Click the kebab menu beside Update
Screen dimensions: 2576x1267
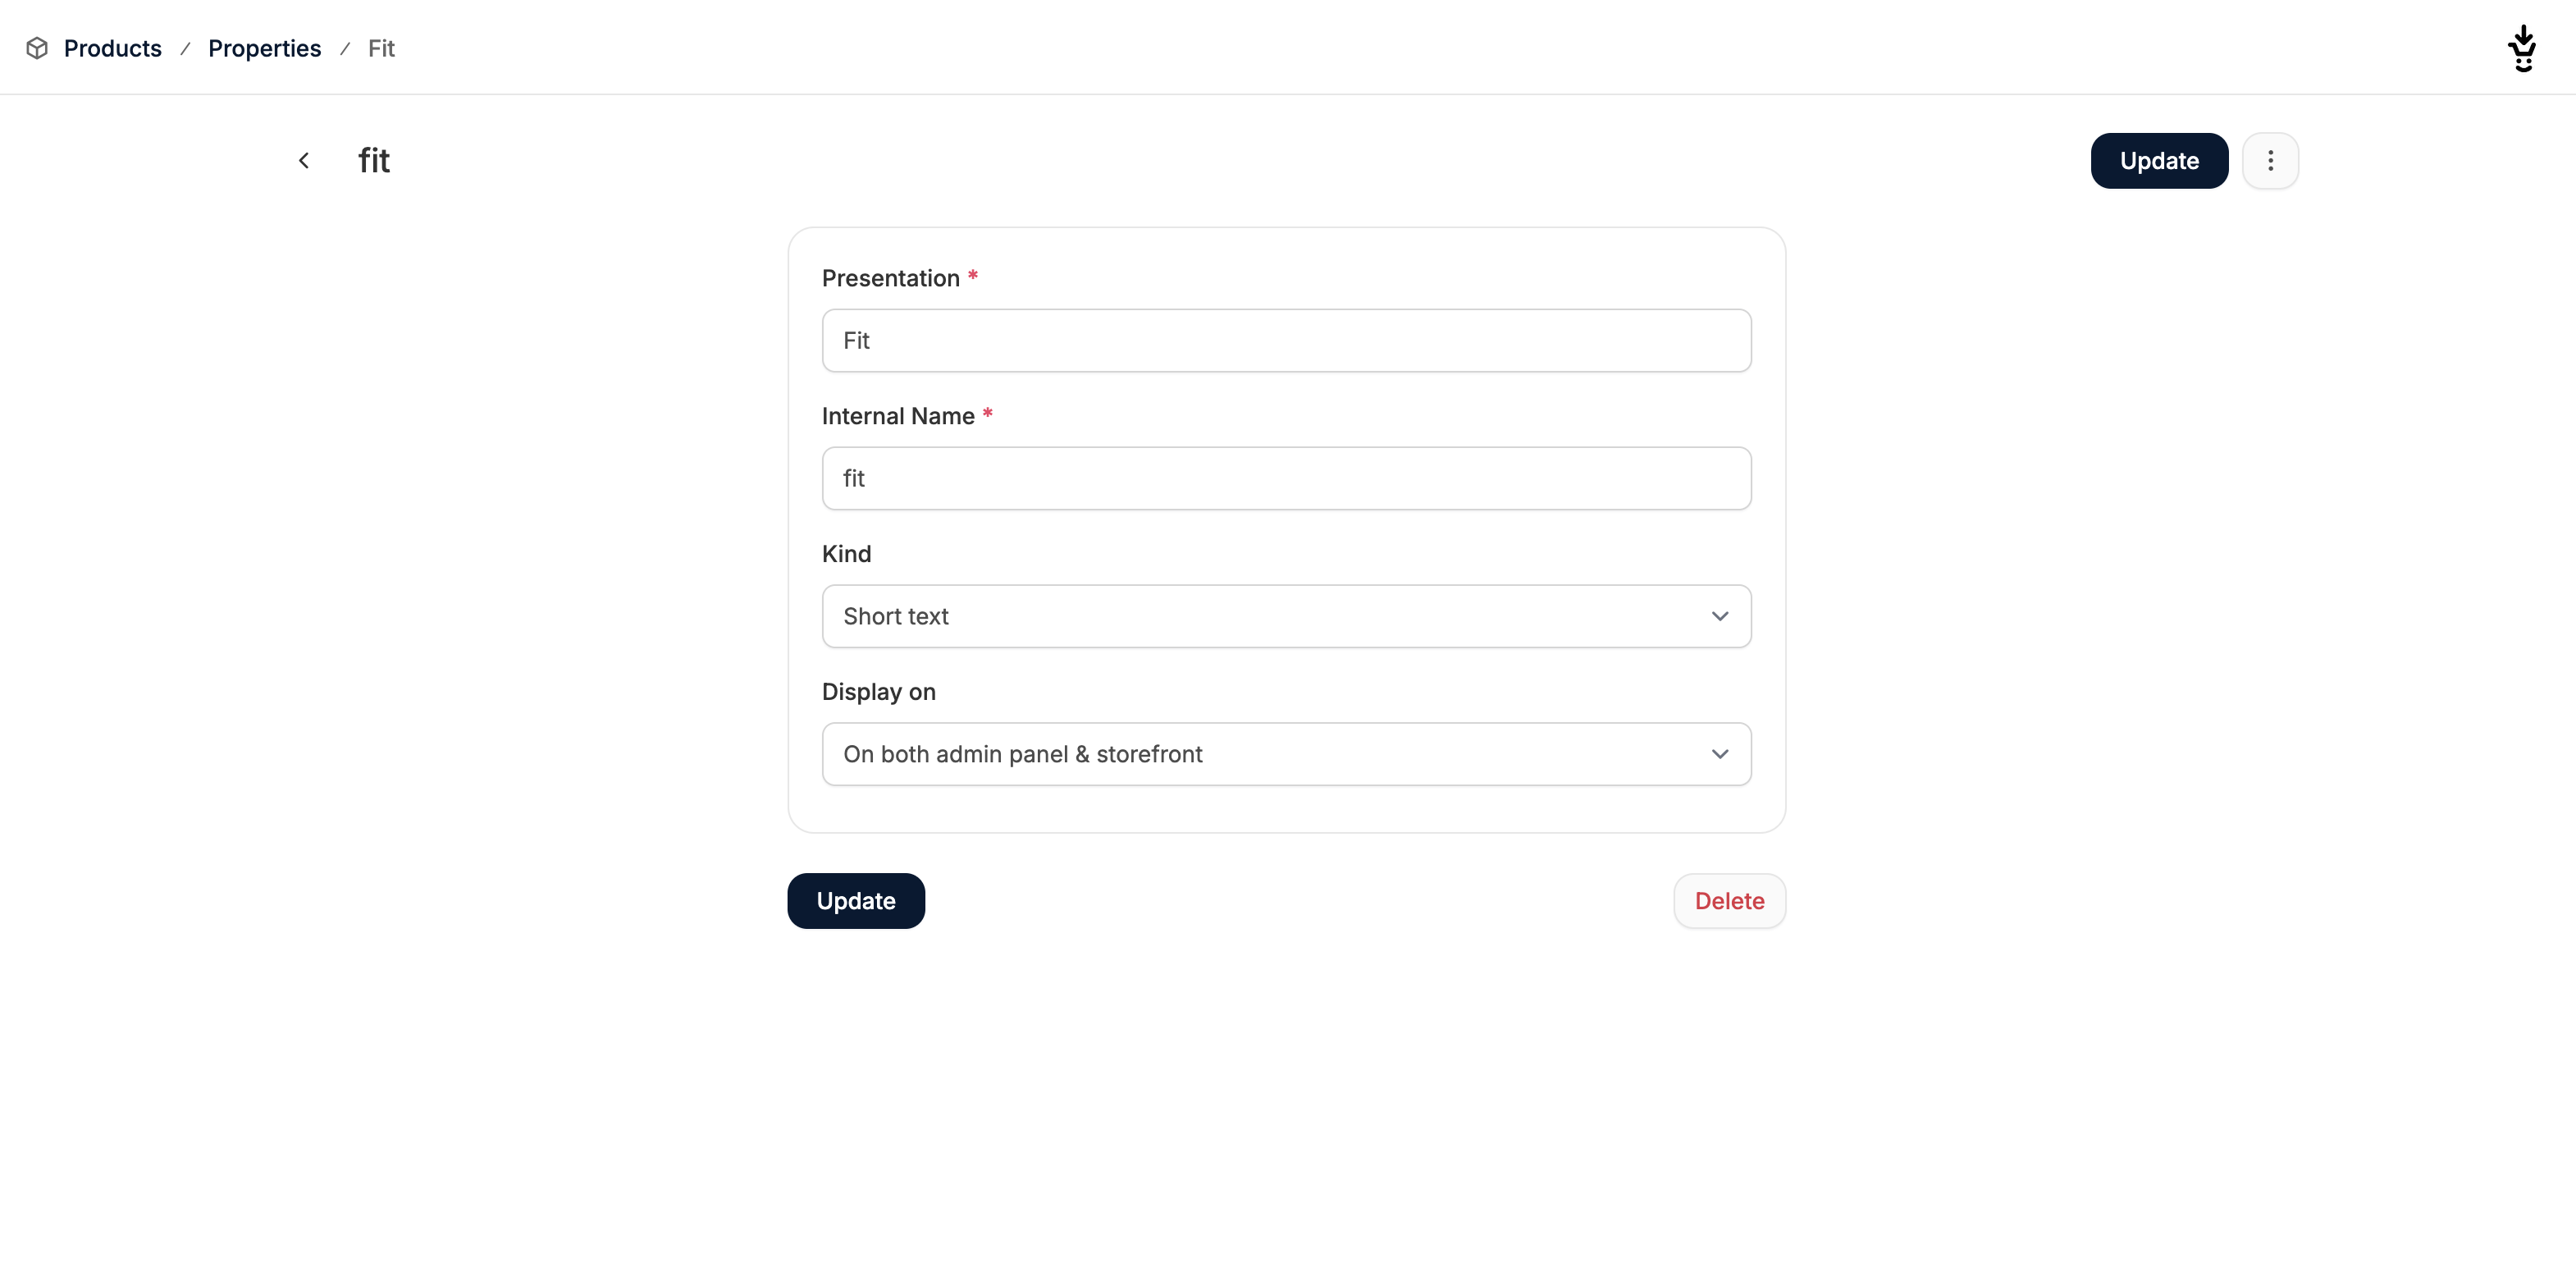[2271, 160]
